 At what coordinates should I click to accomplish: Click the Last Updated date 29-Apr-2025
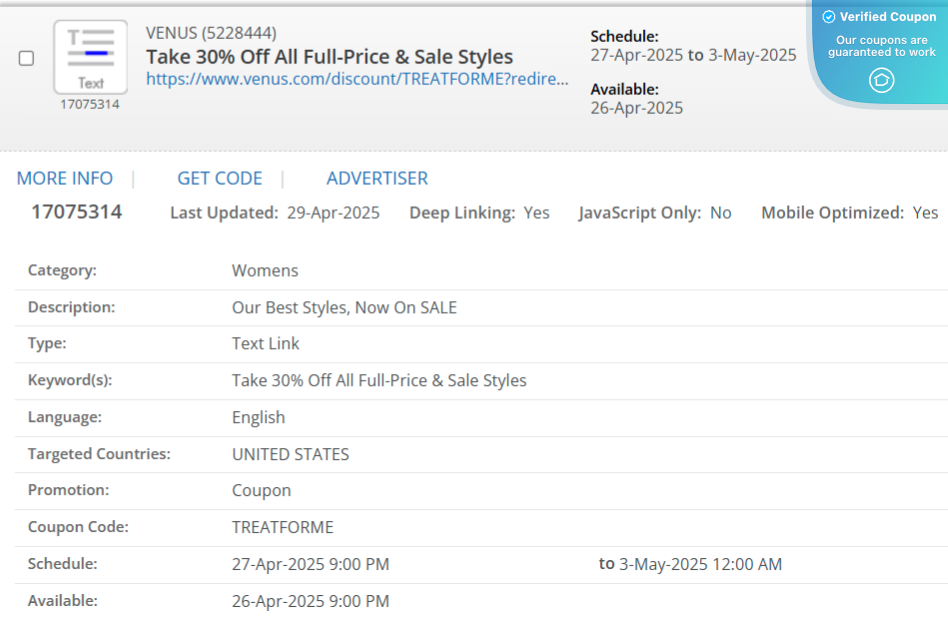click(x=333, y=213)
